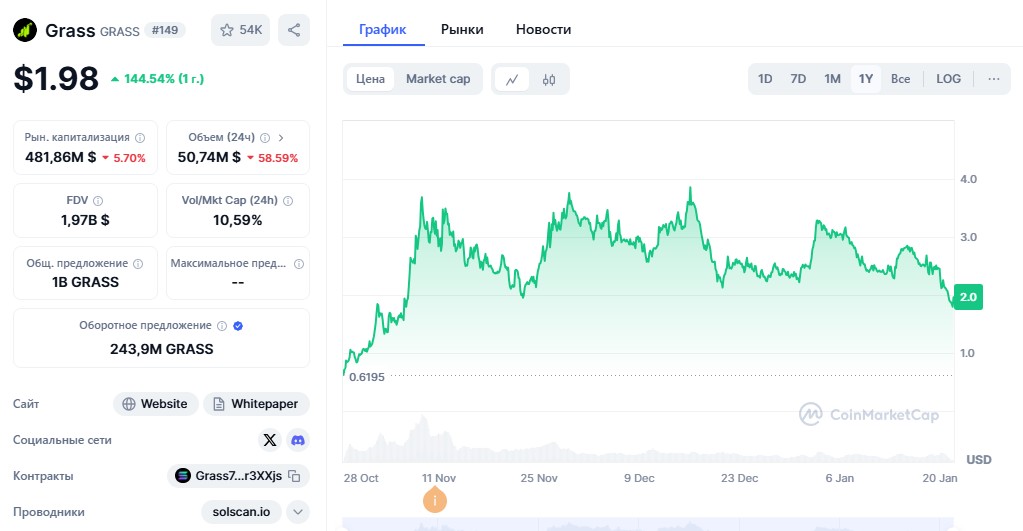
Task: Toggle LOG scale on chart
Action: 948,79
